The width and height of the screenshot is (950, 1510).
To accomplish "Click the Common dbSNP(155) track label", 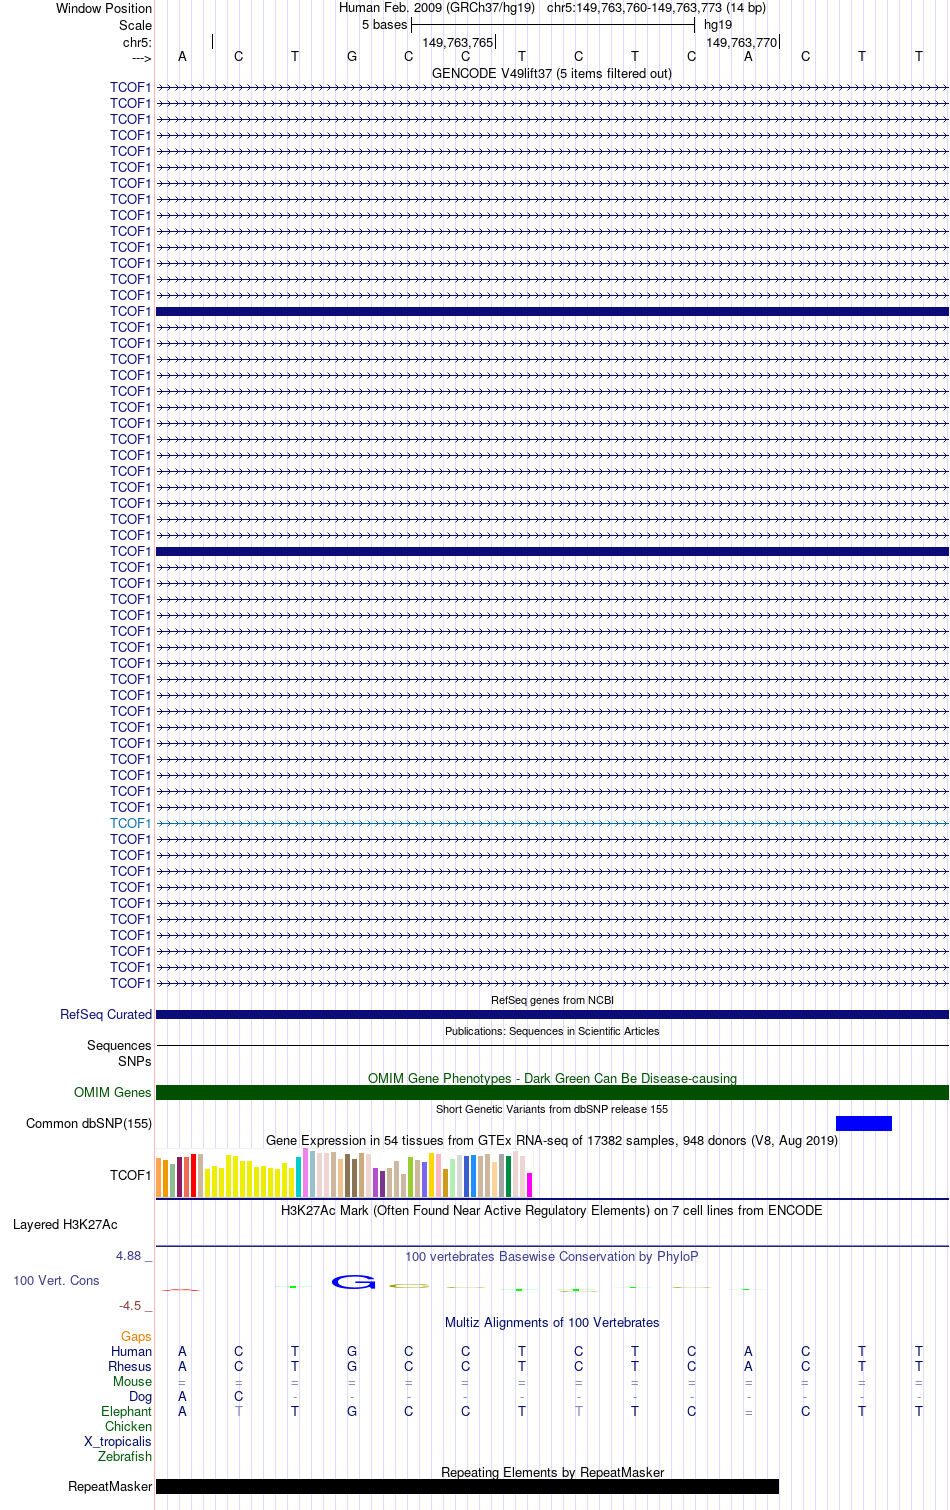I will (x=89, y=1123).
